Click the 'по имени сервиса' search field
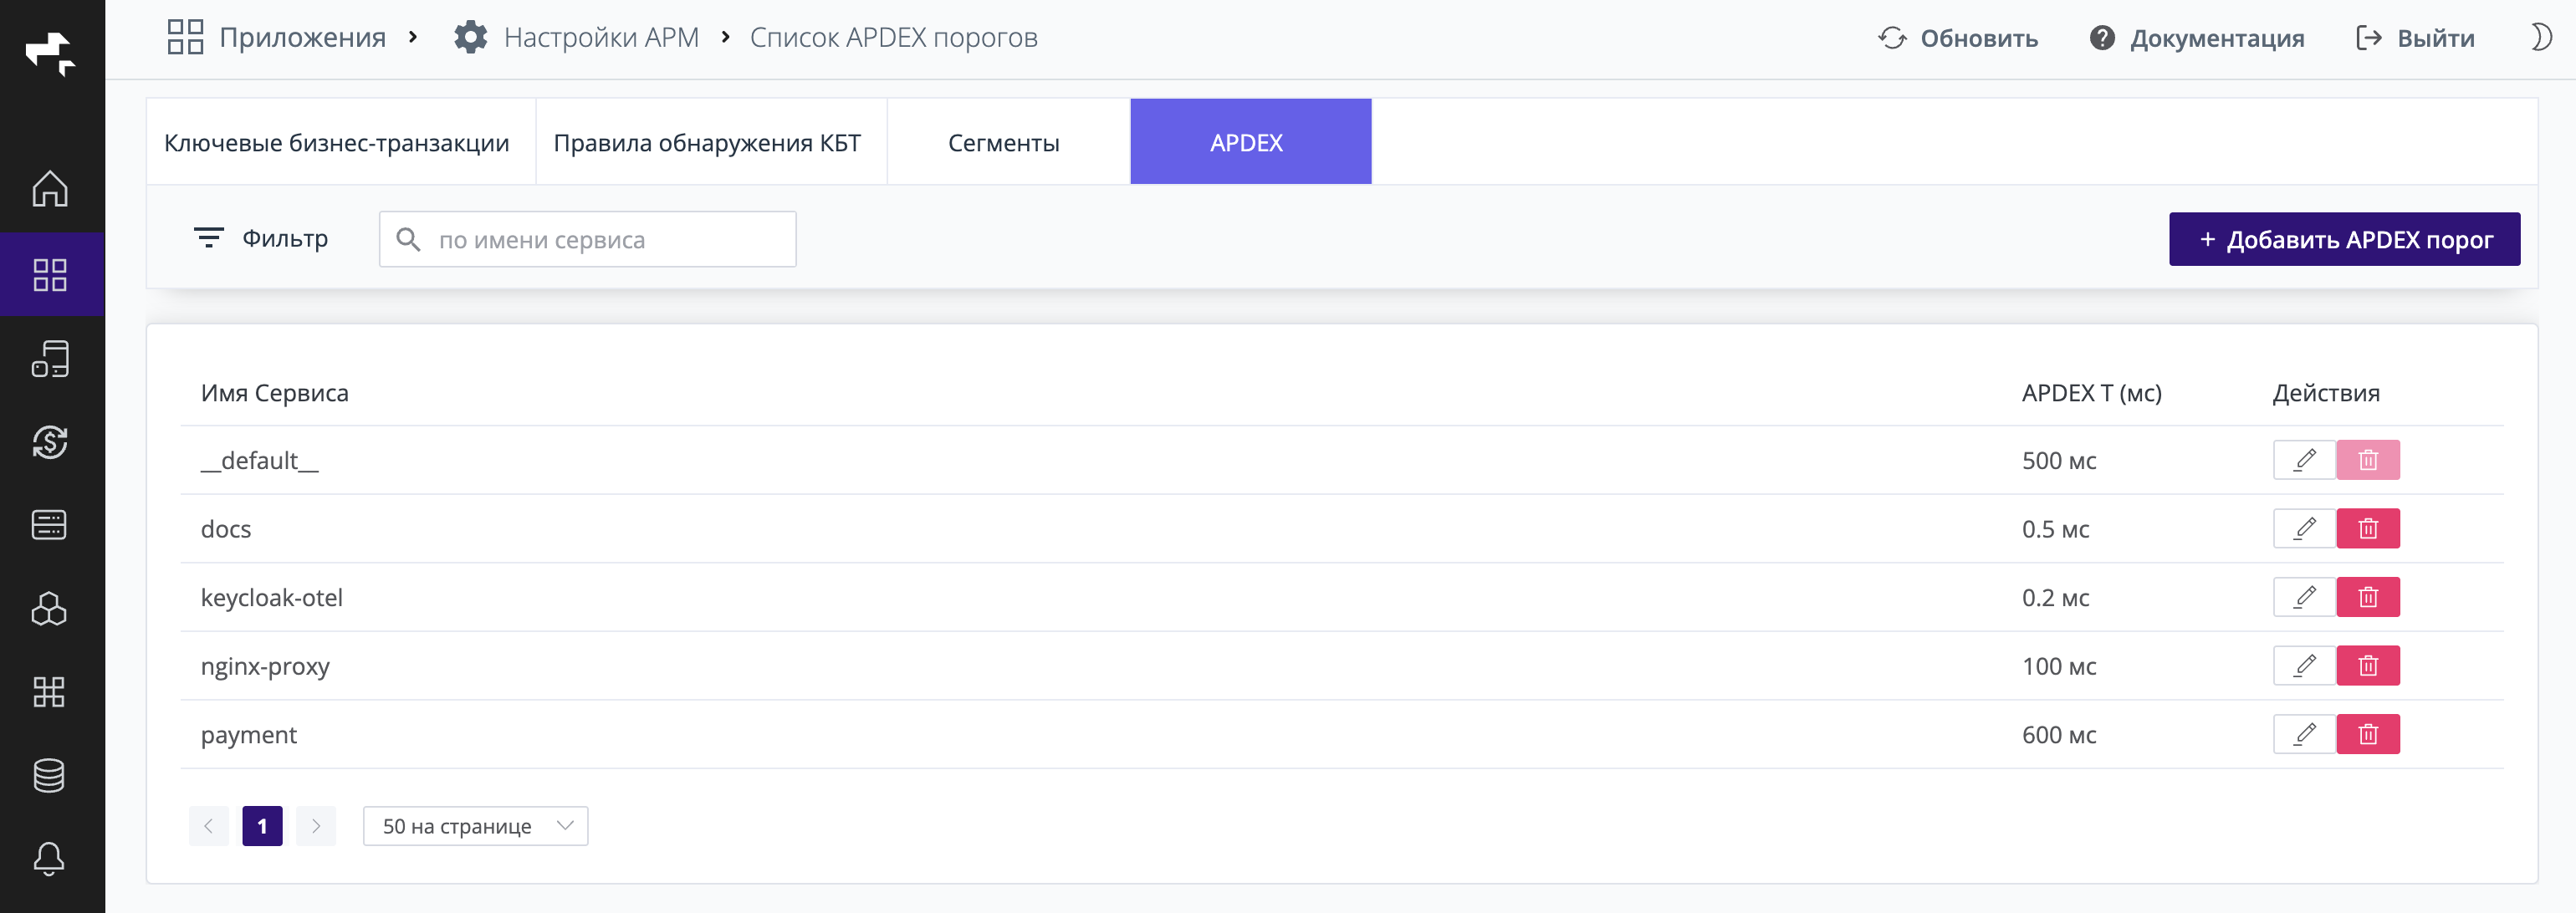 pyautogui.click(x=587, y=239)
